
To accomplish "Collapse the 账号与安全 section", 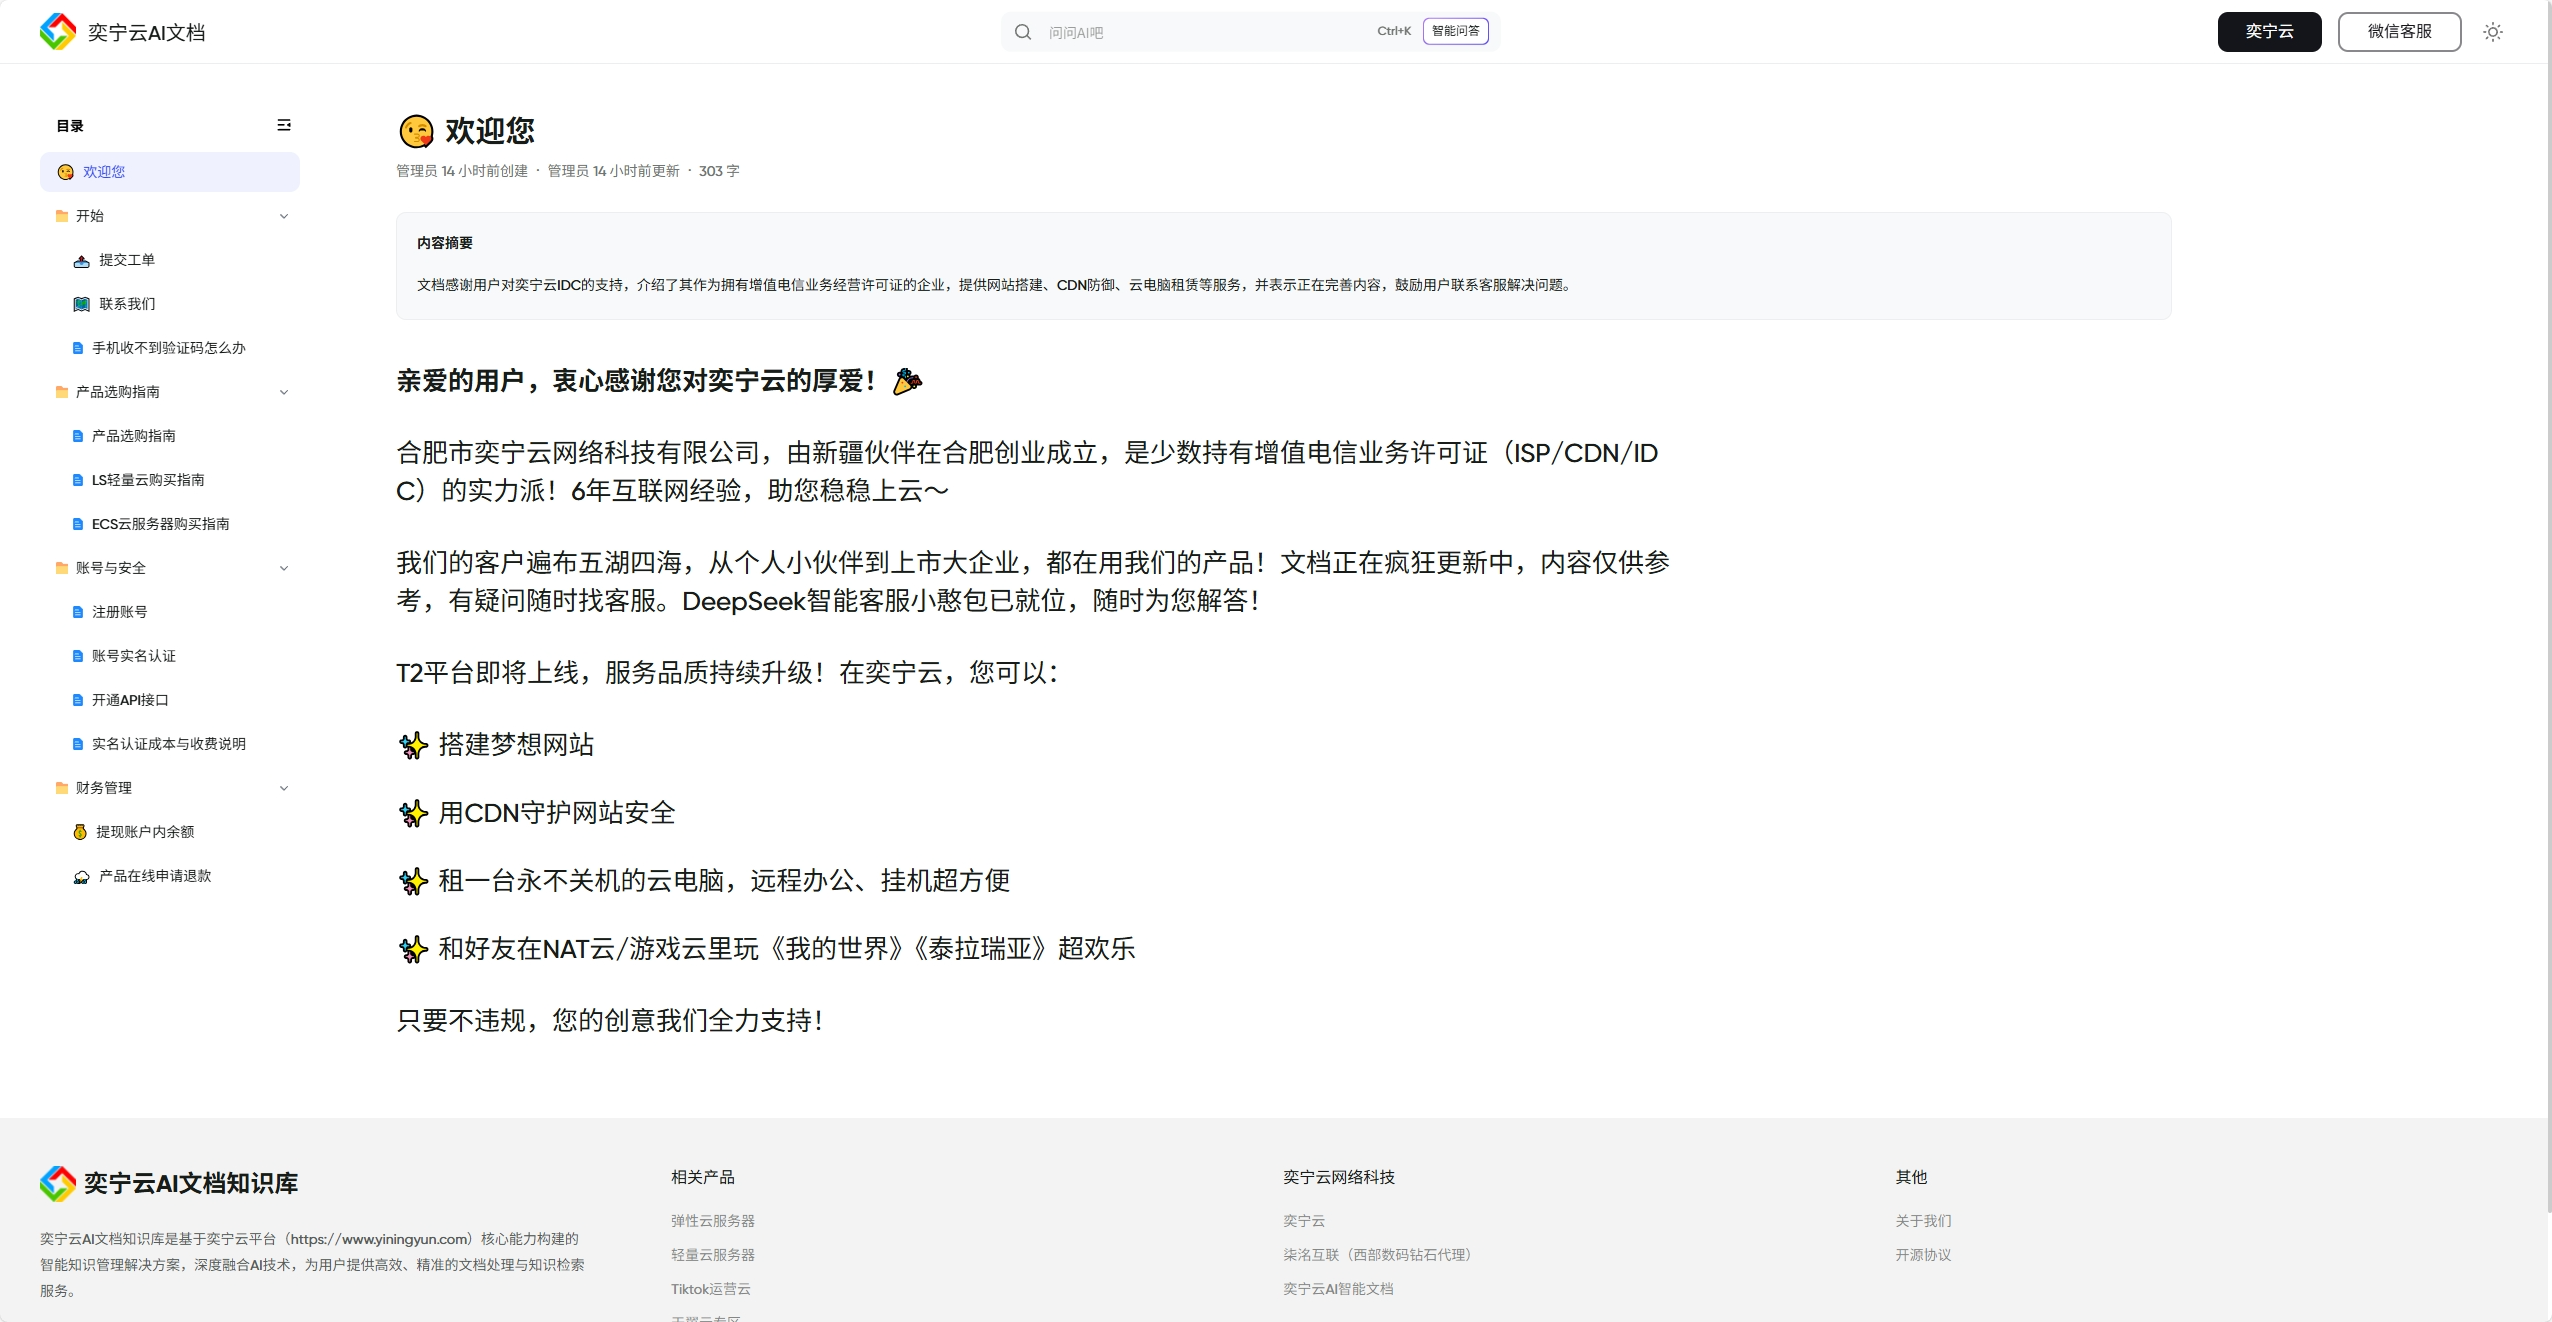I will coord(284,567).
